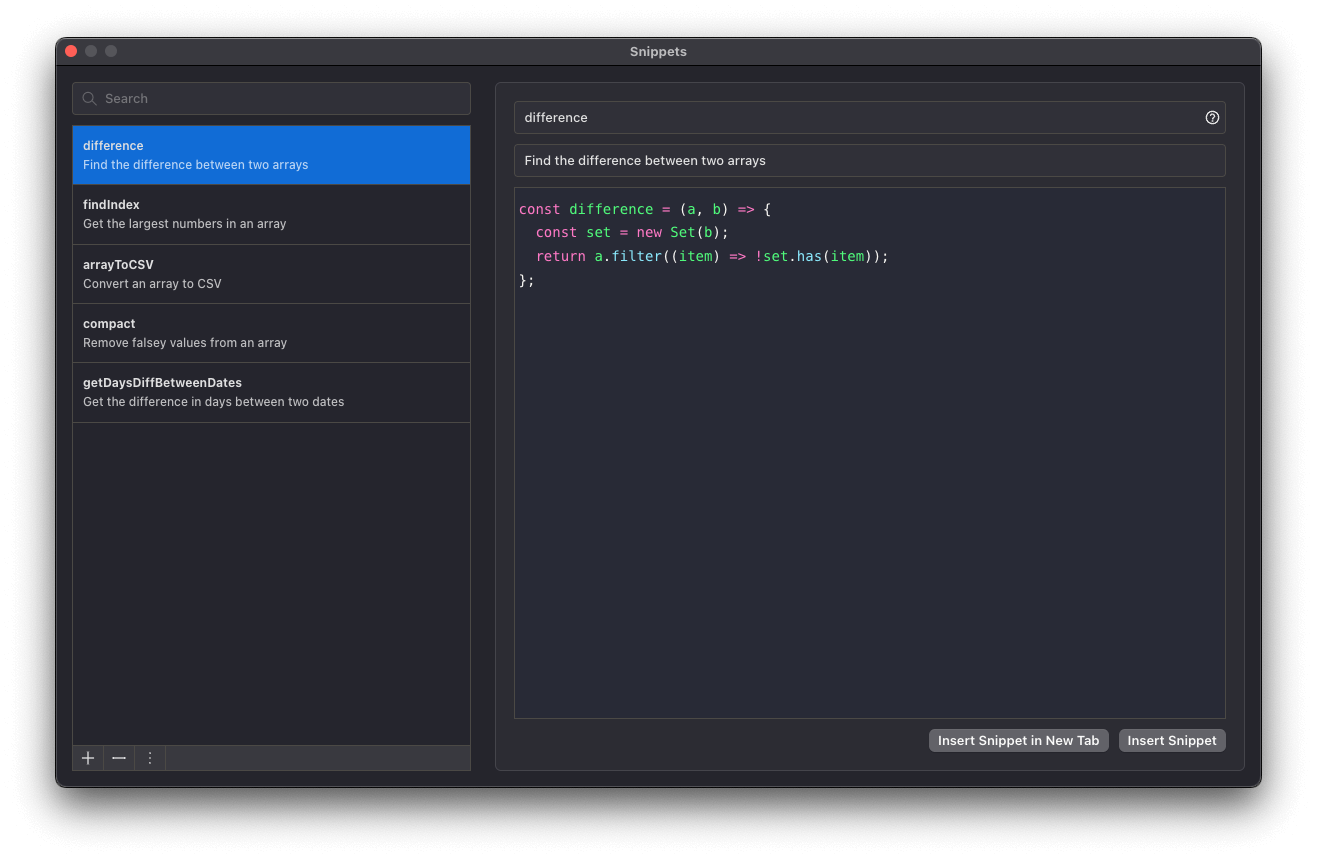1317x861 pixels.
Task: Select the compact snippet
Action: (x=271, y=333)
